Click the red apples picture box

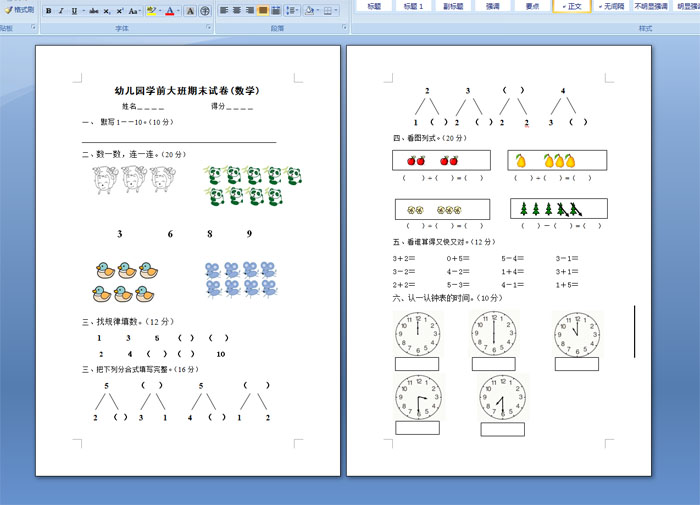click(x=441, y=160)
